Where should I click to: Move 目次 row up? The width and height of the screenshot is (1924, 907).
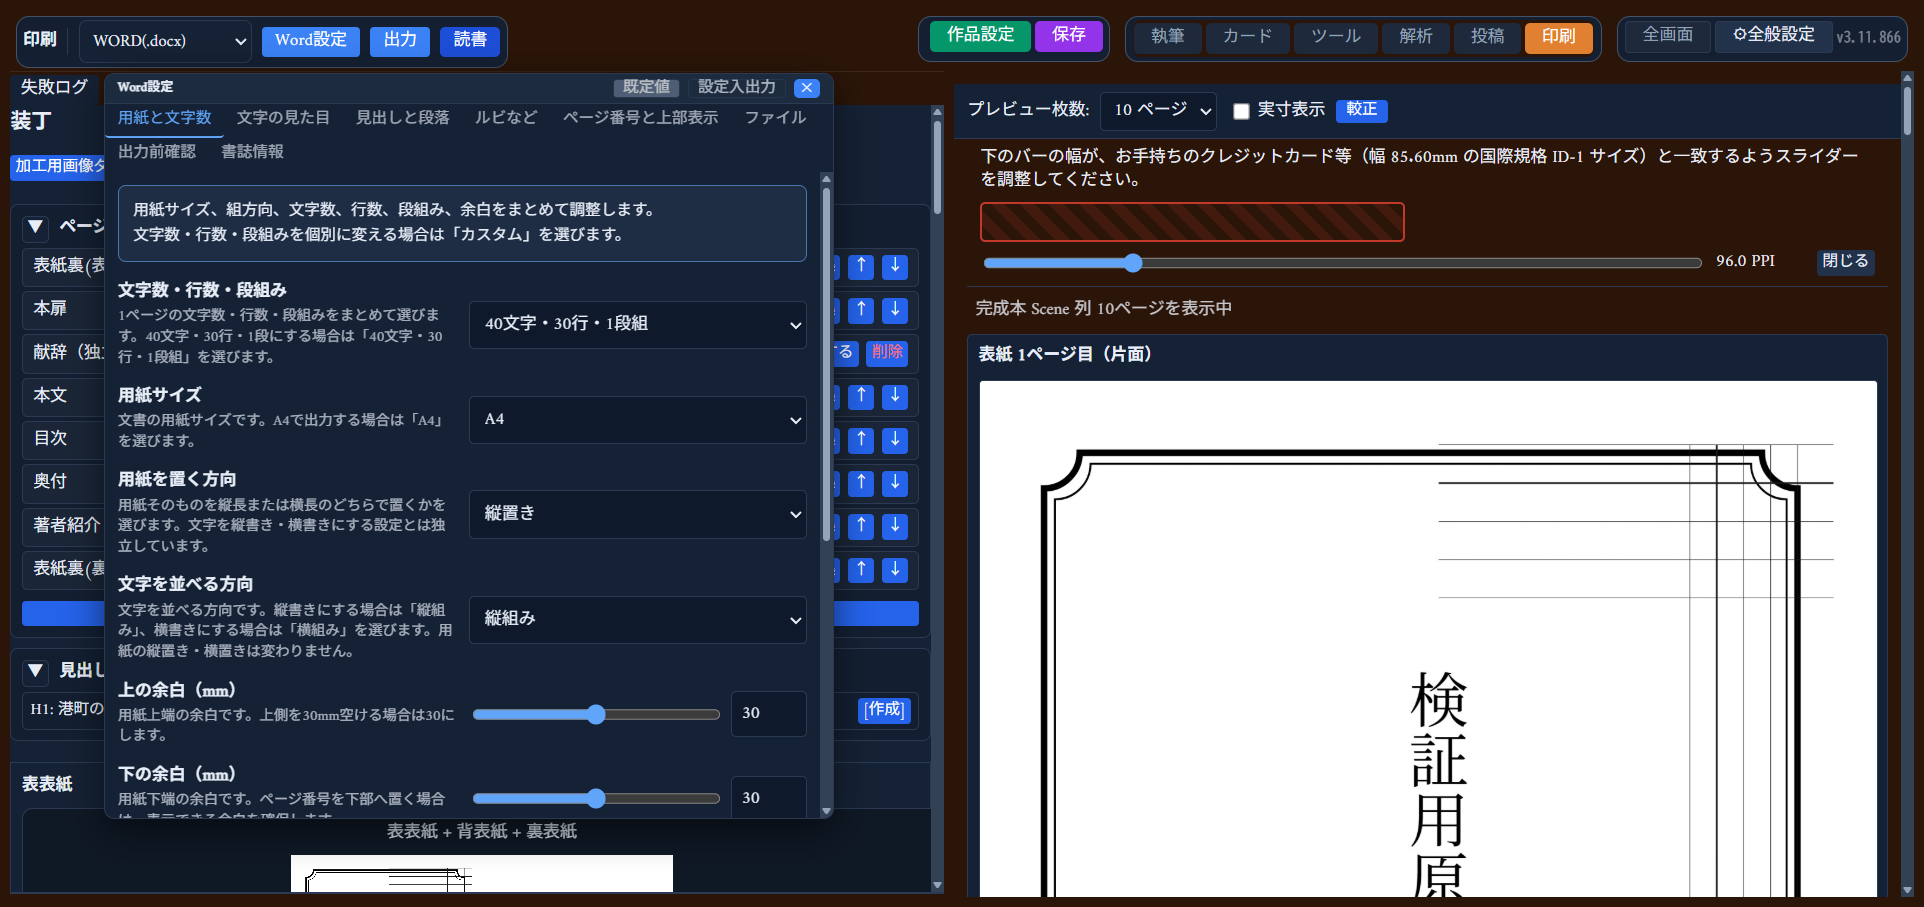click(861, 440)
